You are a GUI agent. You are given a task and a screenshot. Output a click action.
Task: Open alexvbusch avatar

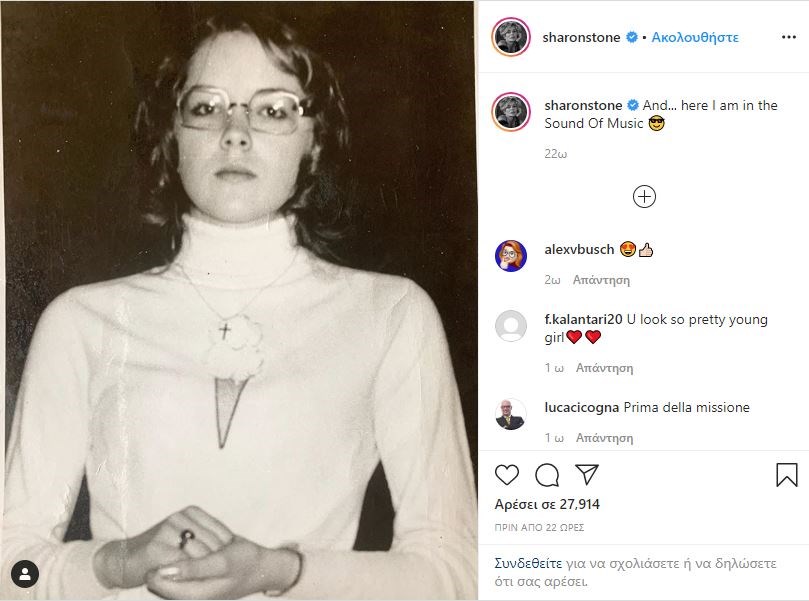[511, 256]
